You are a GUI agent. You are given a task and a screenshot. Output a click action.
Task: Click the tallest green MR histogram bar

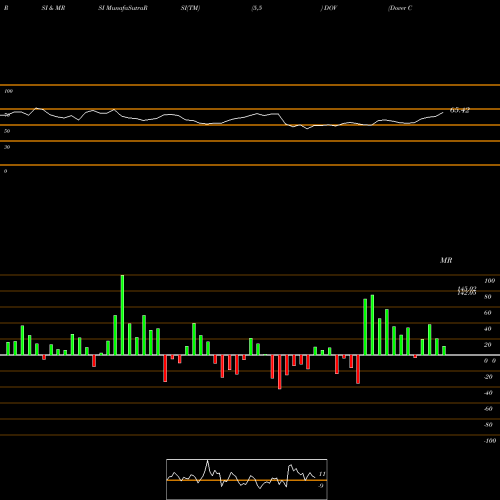122,315
